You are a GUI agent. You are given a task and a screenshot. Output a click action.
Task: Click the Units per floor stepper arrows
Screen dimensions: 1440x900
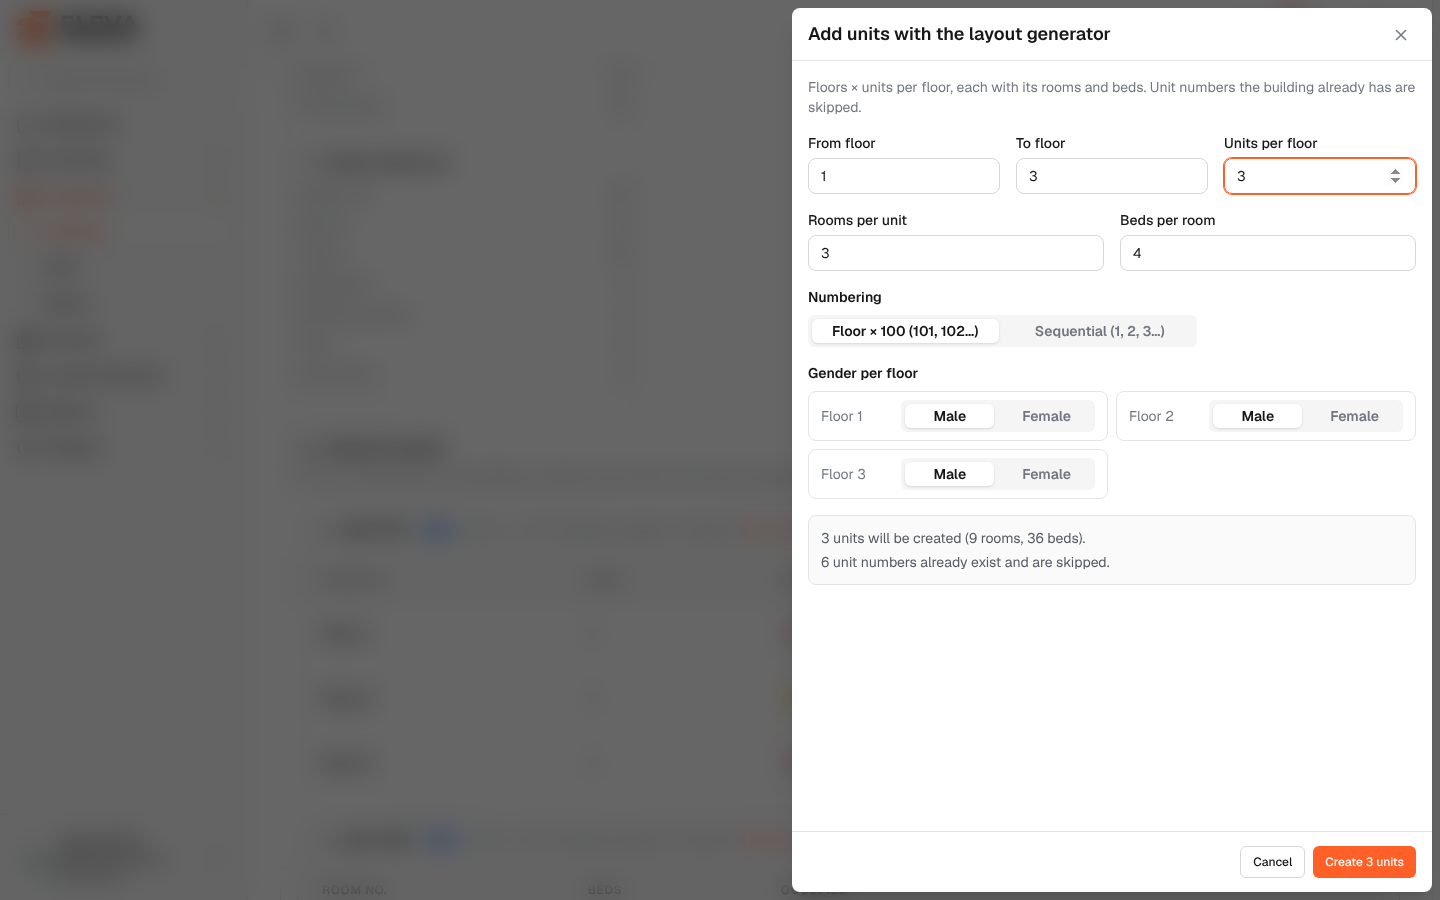[x=1395, y=176]
